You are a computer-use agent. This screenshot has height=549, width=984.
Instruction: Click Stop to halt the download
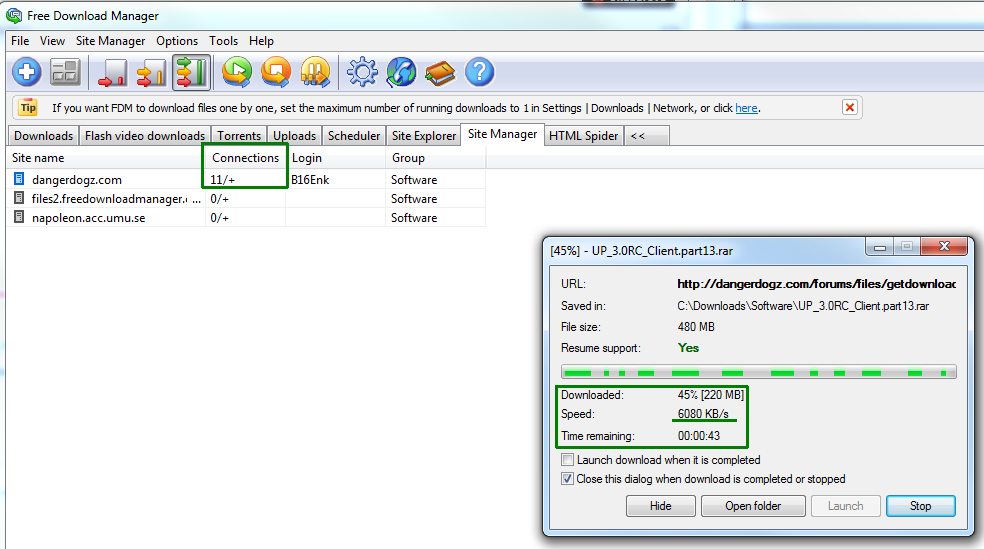point(921,506)
